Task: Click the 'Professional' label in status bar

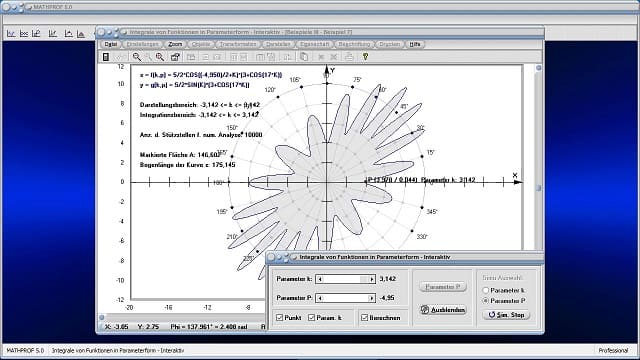Action: coord(613,351)
